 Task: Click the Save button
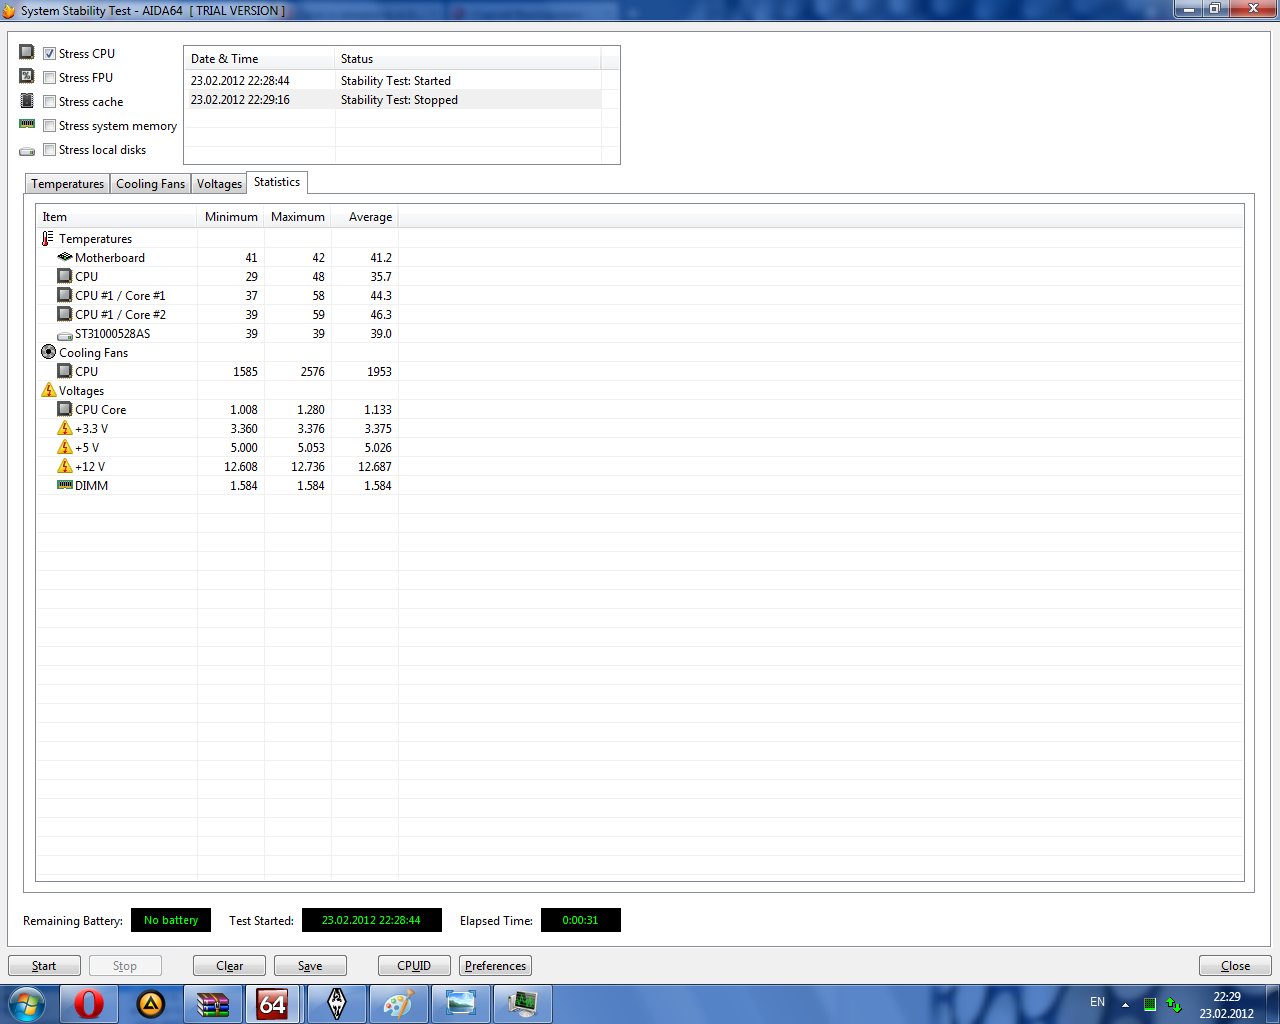pos(310,966)
